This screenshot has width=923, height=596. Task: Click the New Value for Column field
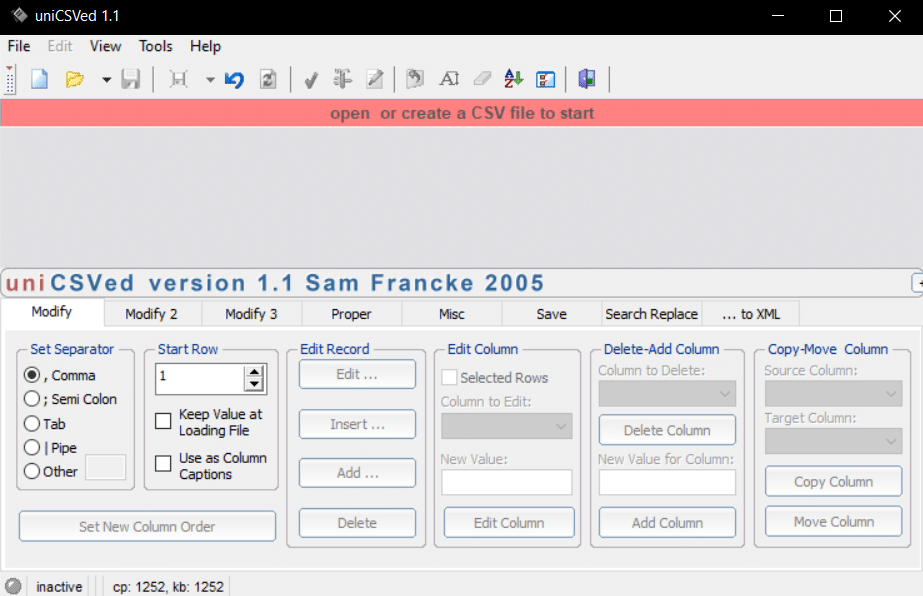[x=667, y=482]
